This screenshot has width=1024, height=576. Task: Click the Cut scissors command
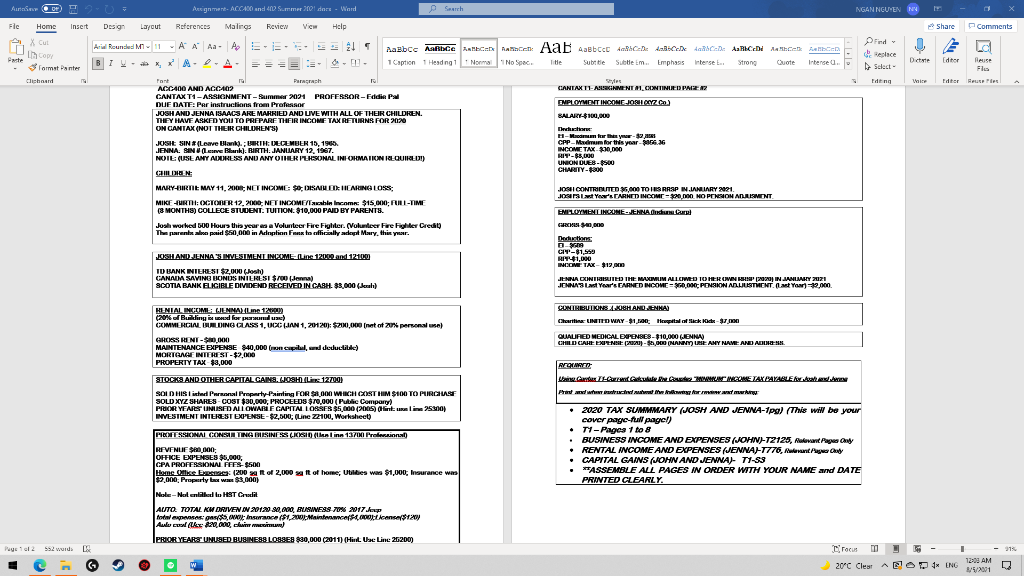(x=39, y=42)
